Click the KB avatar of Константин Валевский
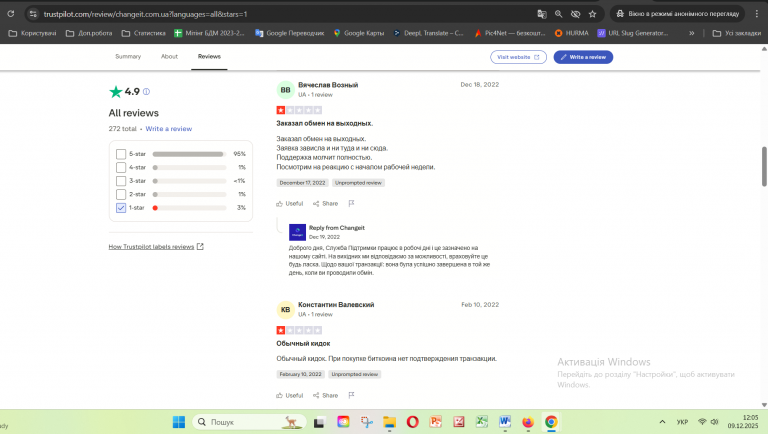 [286, 310]
